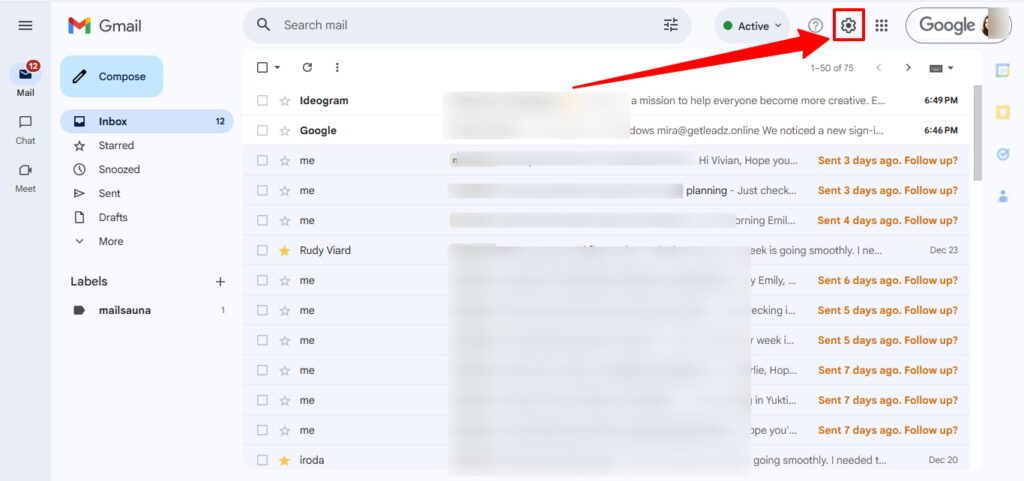Open Google Keep in side panel
1024x481 pixels.
pos(1003,112)
